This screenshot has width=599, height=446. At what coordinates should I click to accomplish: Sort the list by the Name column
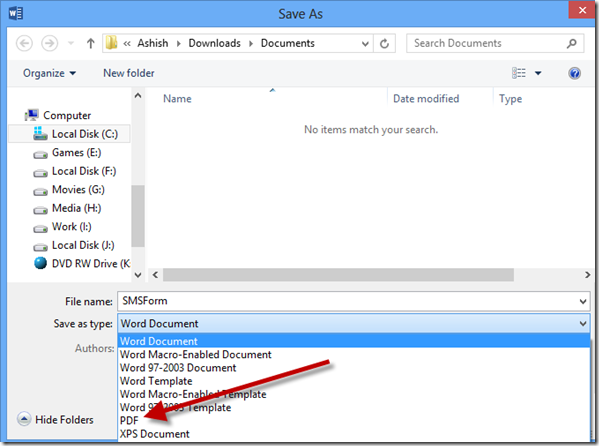click(177, 99)
